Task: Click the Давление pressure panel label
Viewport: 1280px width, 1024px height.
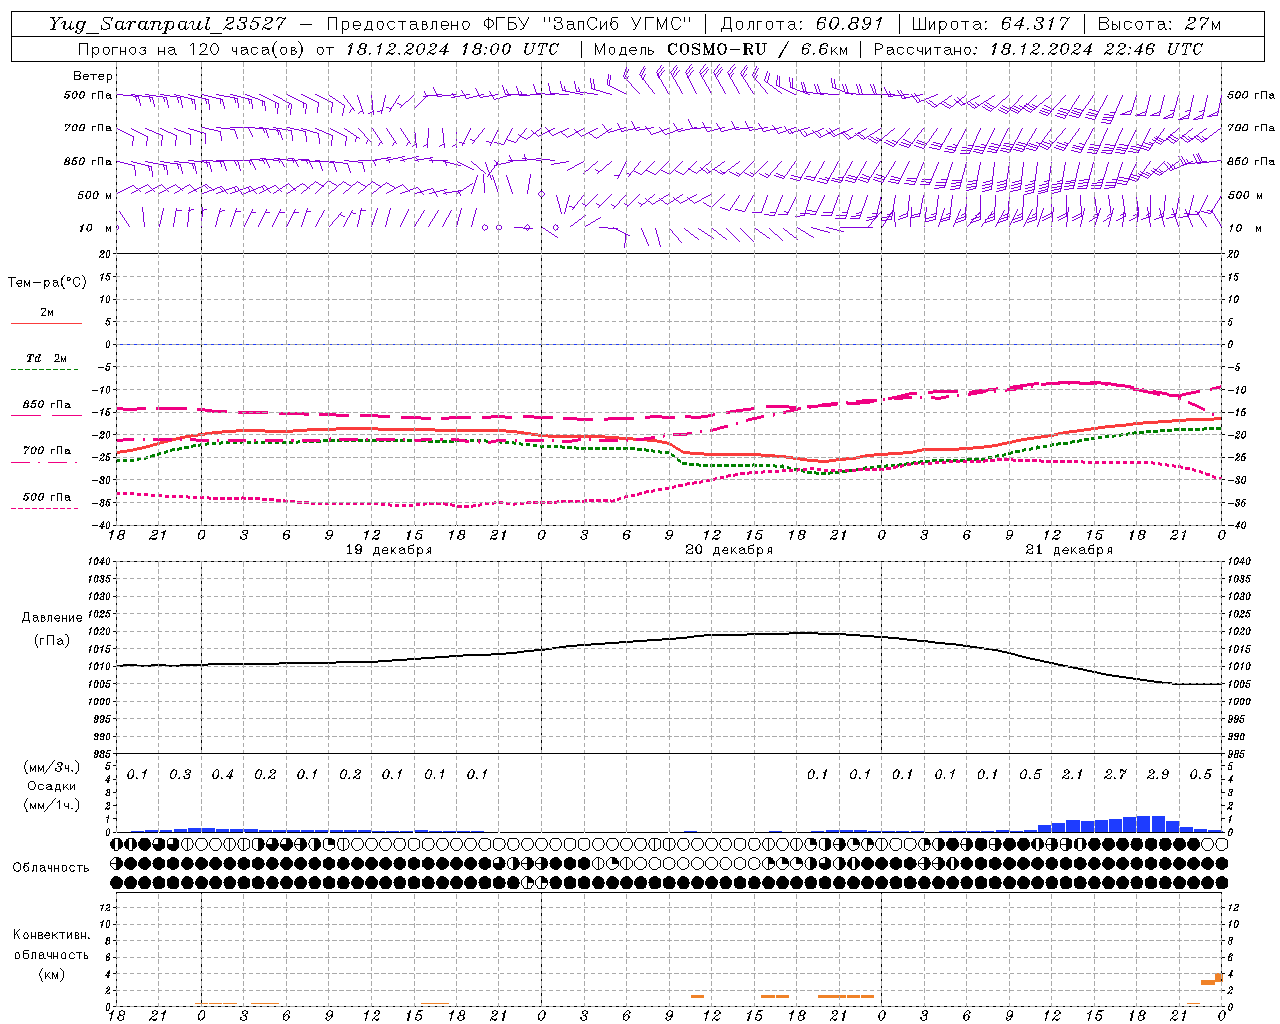Action: pyautogui.click(x=52, y=618)
